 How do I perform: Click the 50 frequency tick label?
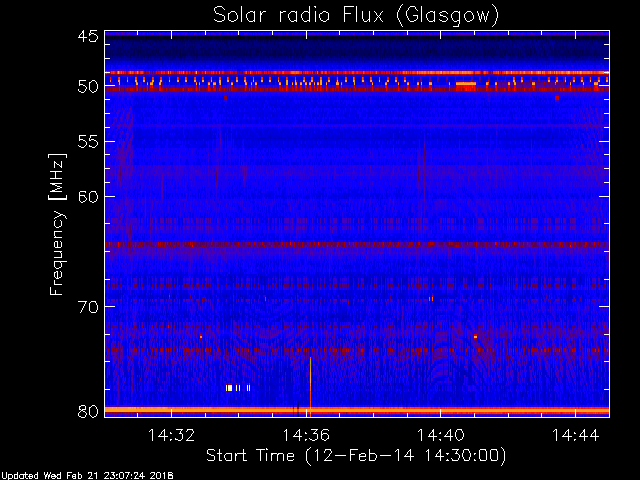tap(88, 87)
